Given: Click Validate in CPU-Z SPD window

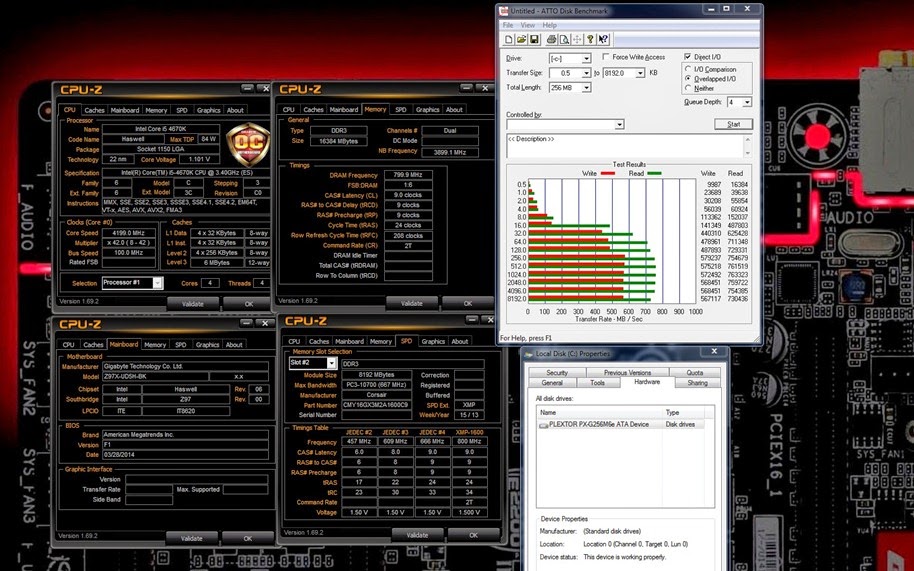Looking at the screenshot, I should [417, 535].
